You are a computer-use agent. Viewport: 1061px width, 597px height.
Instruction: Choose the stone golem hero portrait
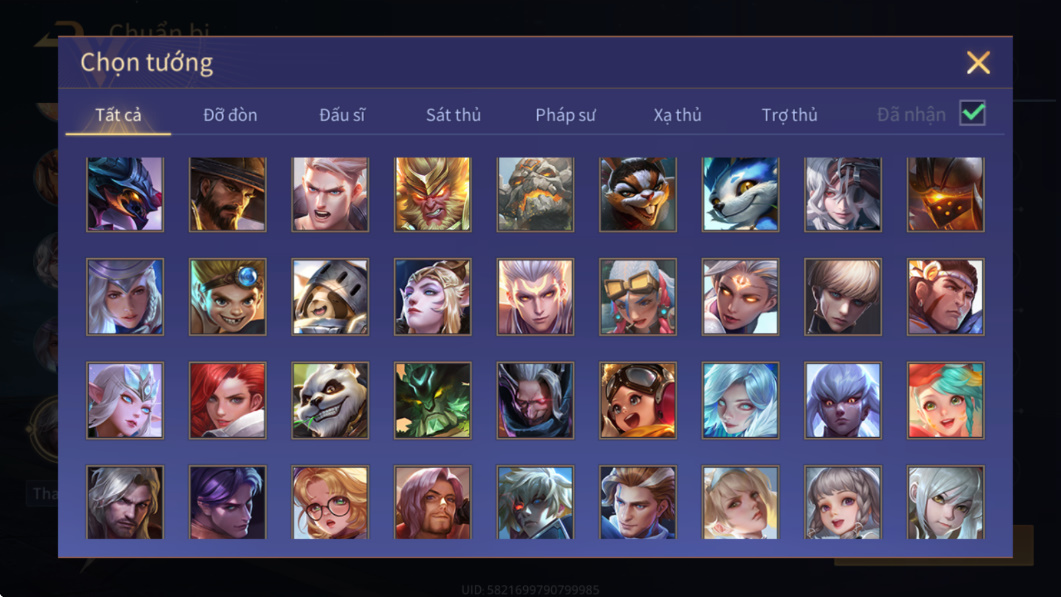coord(535,195)
